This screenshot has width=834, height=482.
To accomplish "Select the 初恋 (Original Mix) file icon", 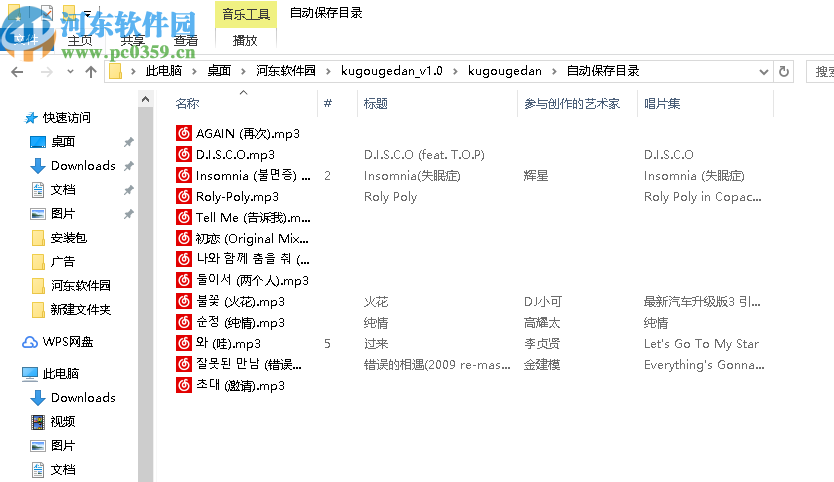I will point(184,238).
